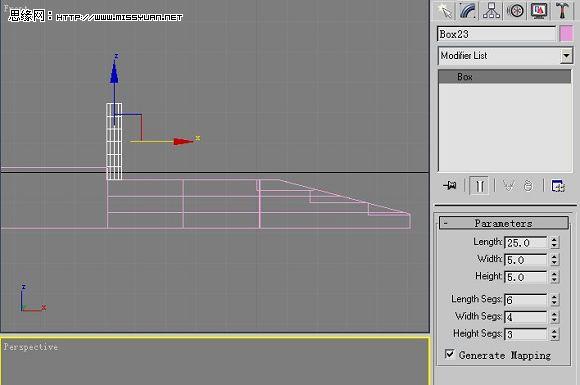The width and height of the screenshot is (580, 385).
Task: Open the Utilities hammer tab
Action: 562,10
